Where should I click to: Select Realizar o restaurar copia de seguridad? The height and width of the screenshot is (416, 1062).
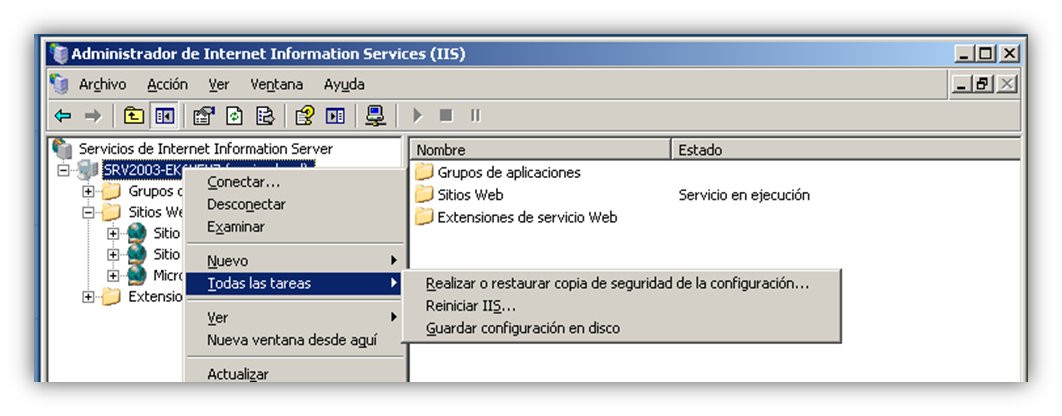621,284
